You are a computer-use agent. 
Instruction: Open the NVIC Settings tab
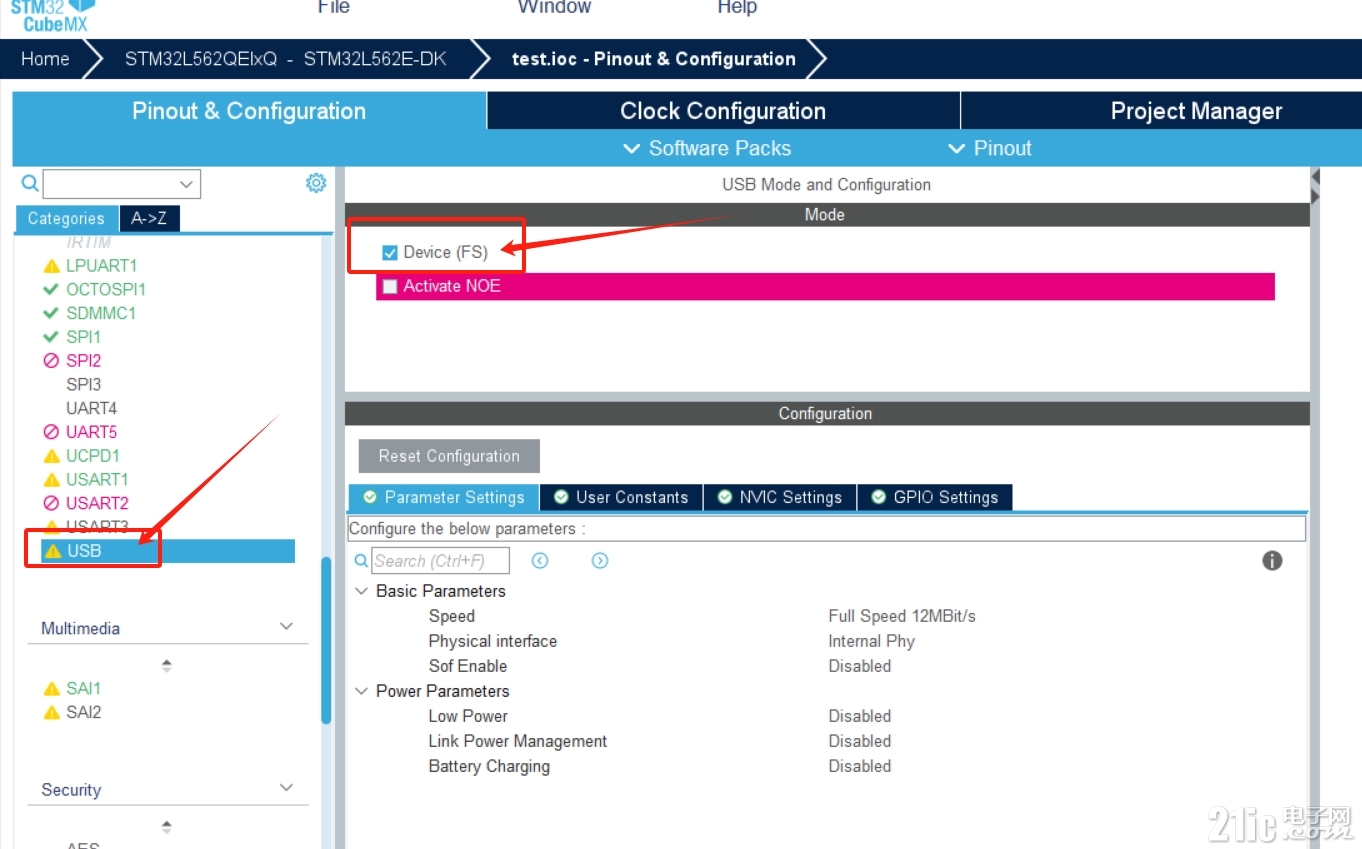click(x=780, y=497)
